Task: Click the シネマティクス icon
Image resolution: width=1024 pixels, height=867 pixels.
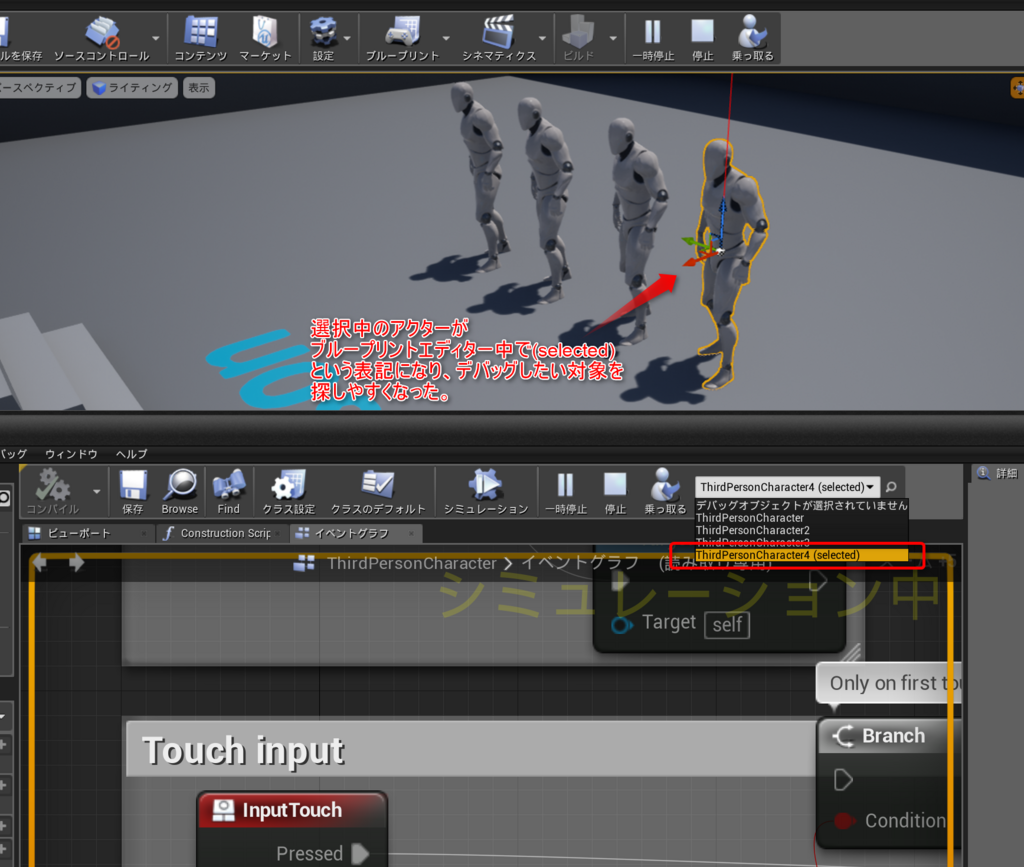Action: coord(497,30)
